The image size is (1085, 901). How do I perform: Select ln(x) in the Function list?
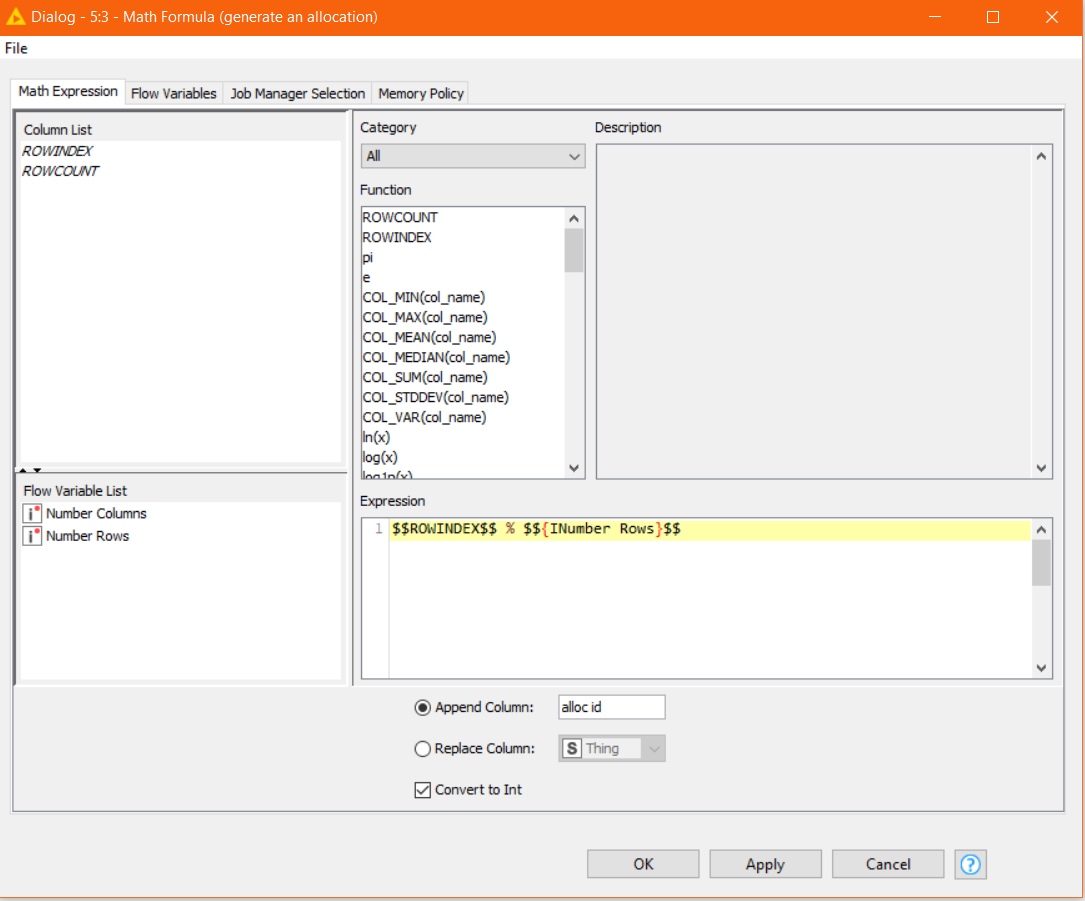click(376, 437)
